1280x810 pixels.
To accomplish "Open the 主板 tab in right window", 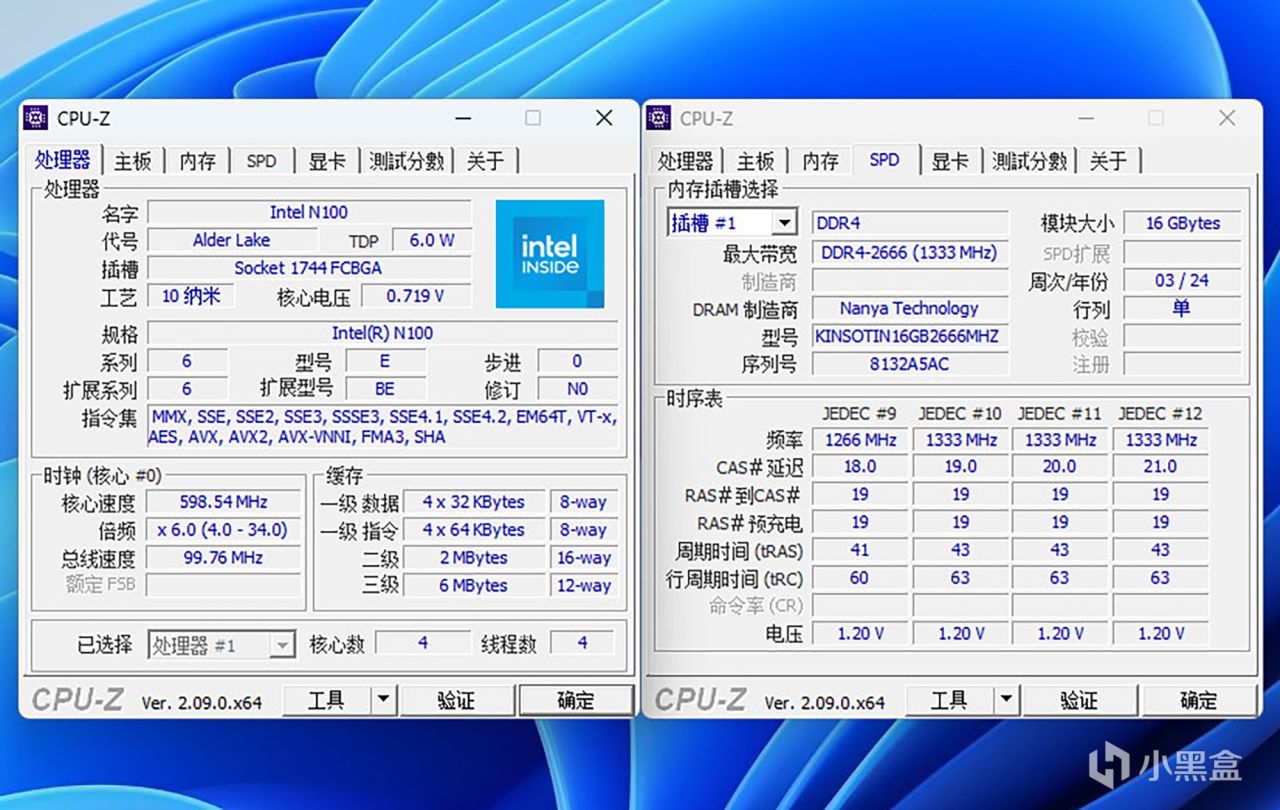I will coord(755,161).
